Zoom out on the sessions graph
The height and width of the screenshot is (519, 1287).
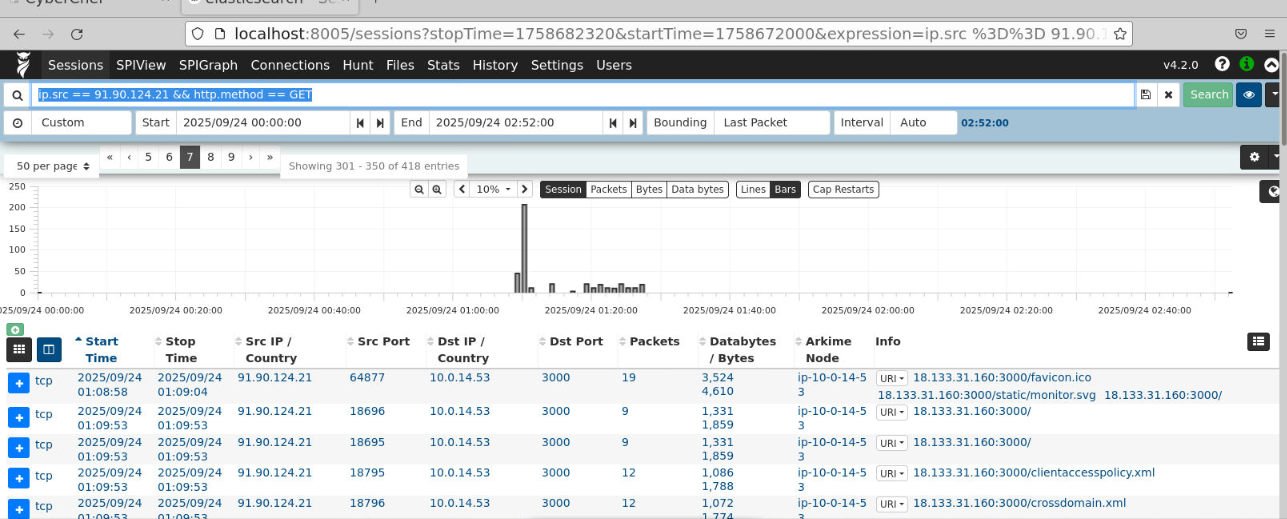[420, 189]
